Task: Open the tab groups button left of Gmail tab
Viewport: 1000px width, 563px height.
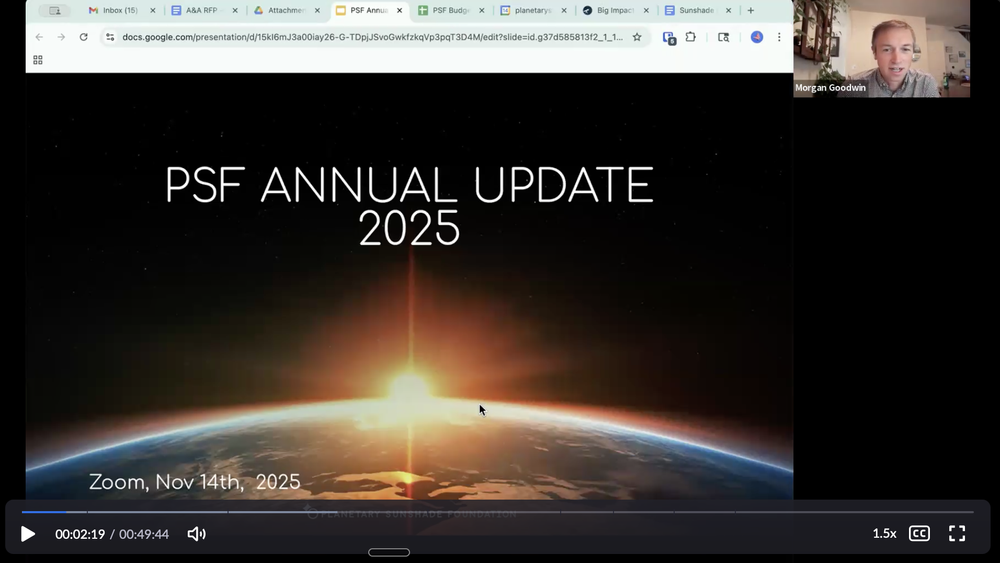Action: pyautogui.click(x=55, y=10)
